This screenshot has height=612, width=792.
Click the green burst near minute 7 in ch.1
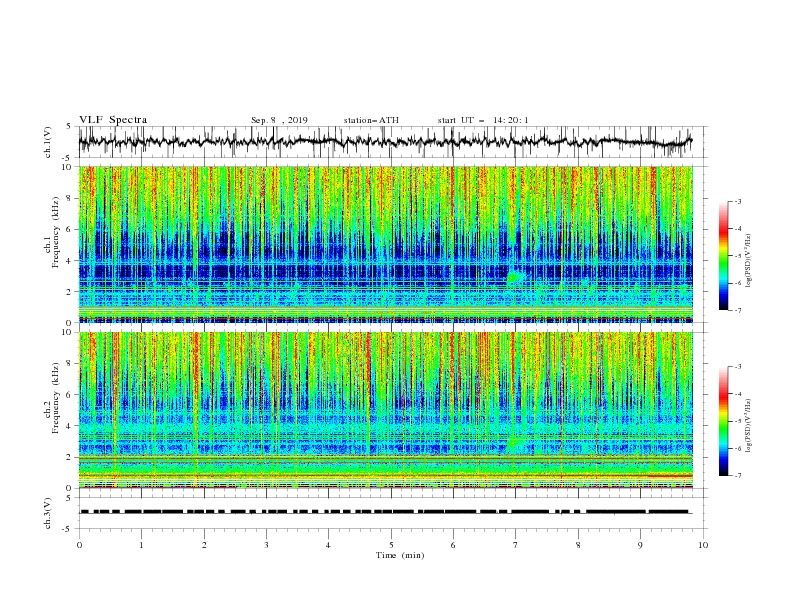click(x=515, y=277)
